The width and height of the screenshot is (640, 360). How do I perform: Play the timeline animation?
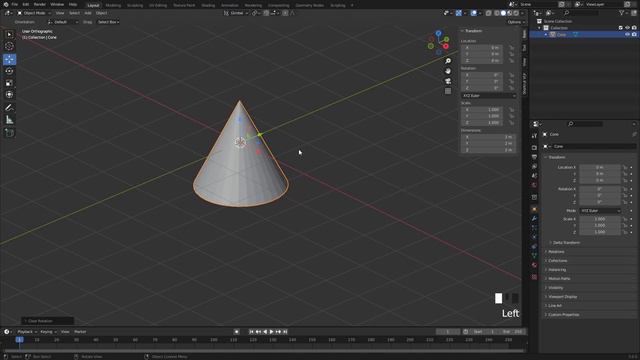[271, 332]
